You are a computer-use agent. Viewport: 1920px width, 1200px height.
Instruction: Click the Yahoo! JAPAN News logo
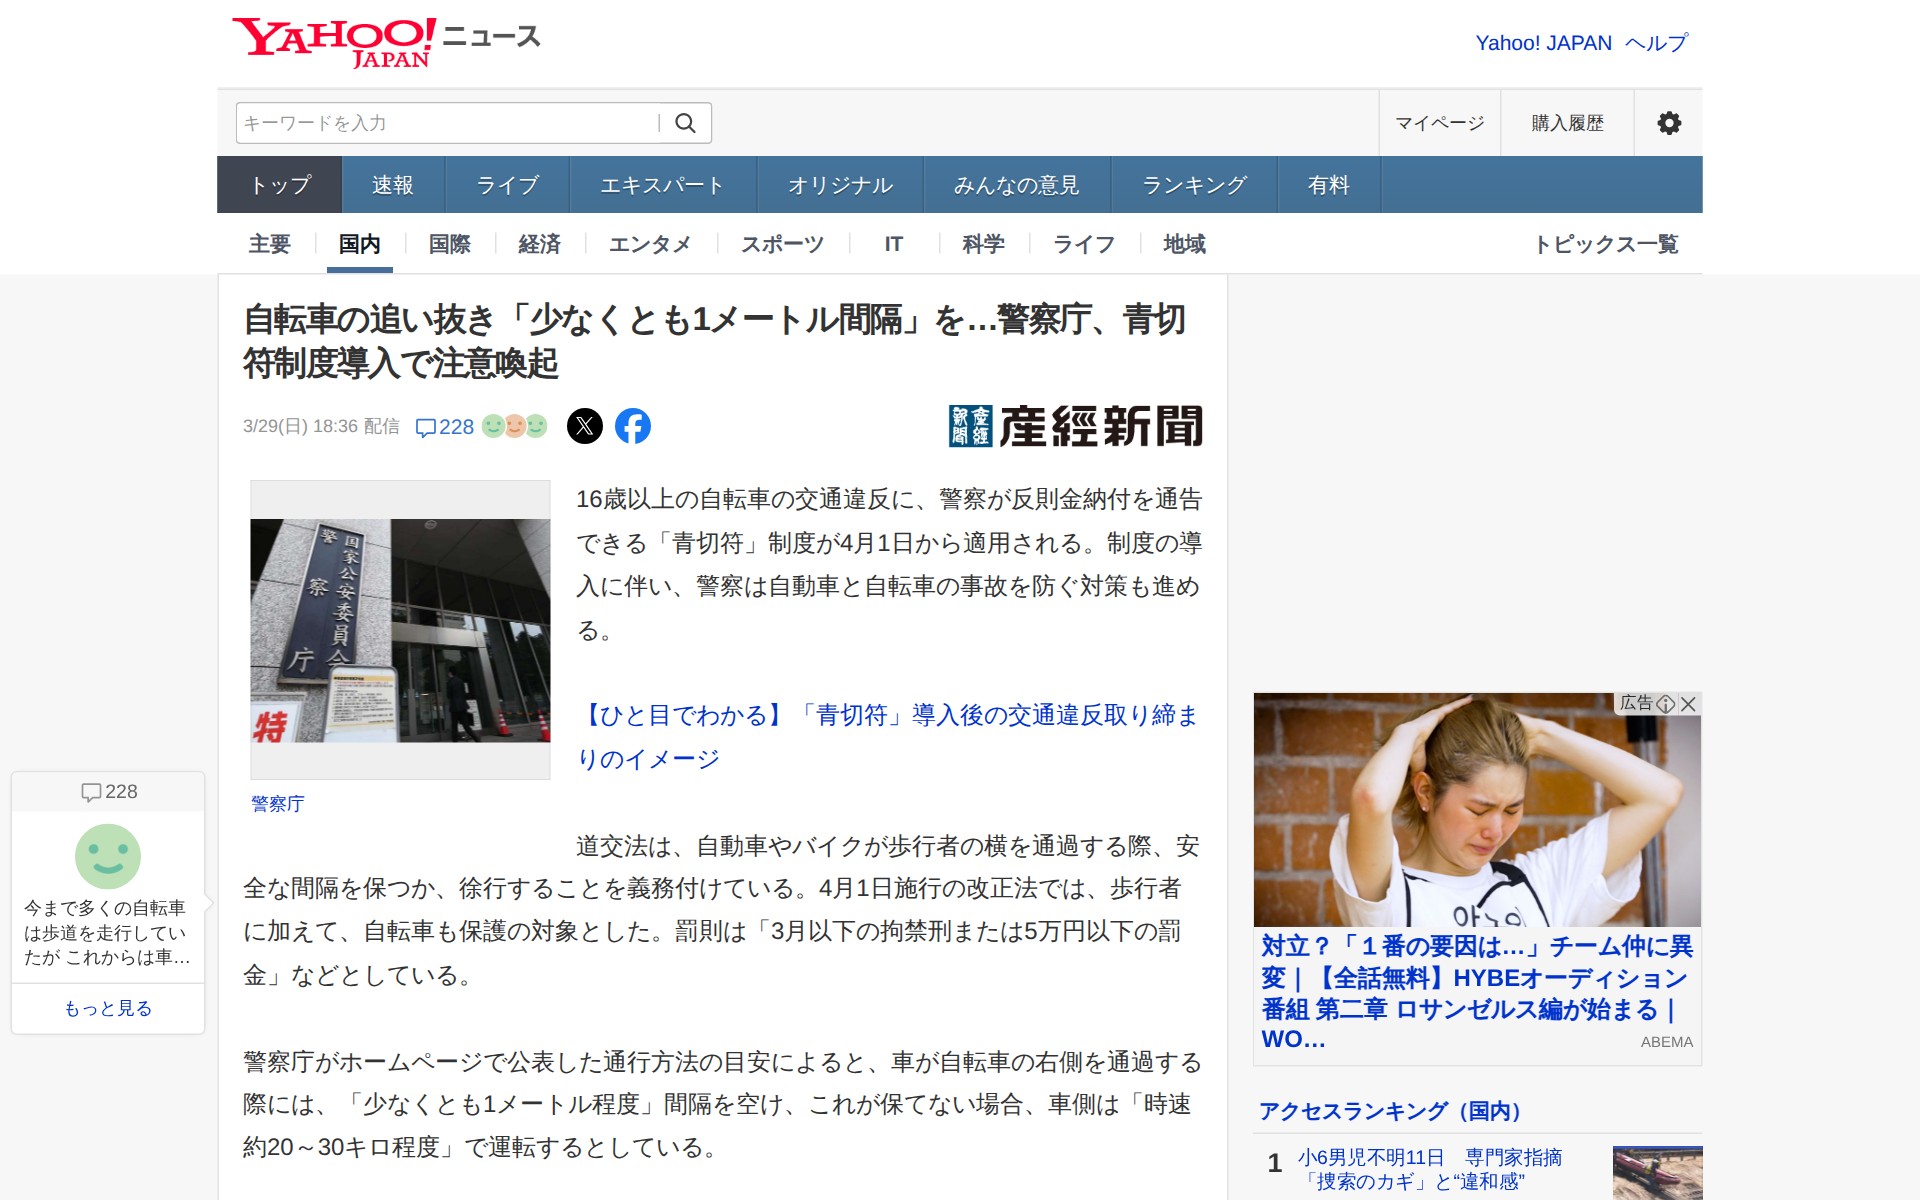pos(385,38)
